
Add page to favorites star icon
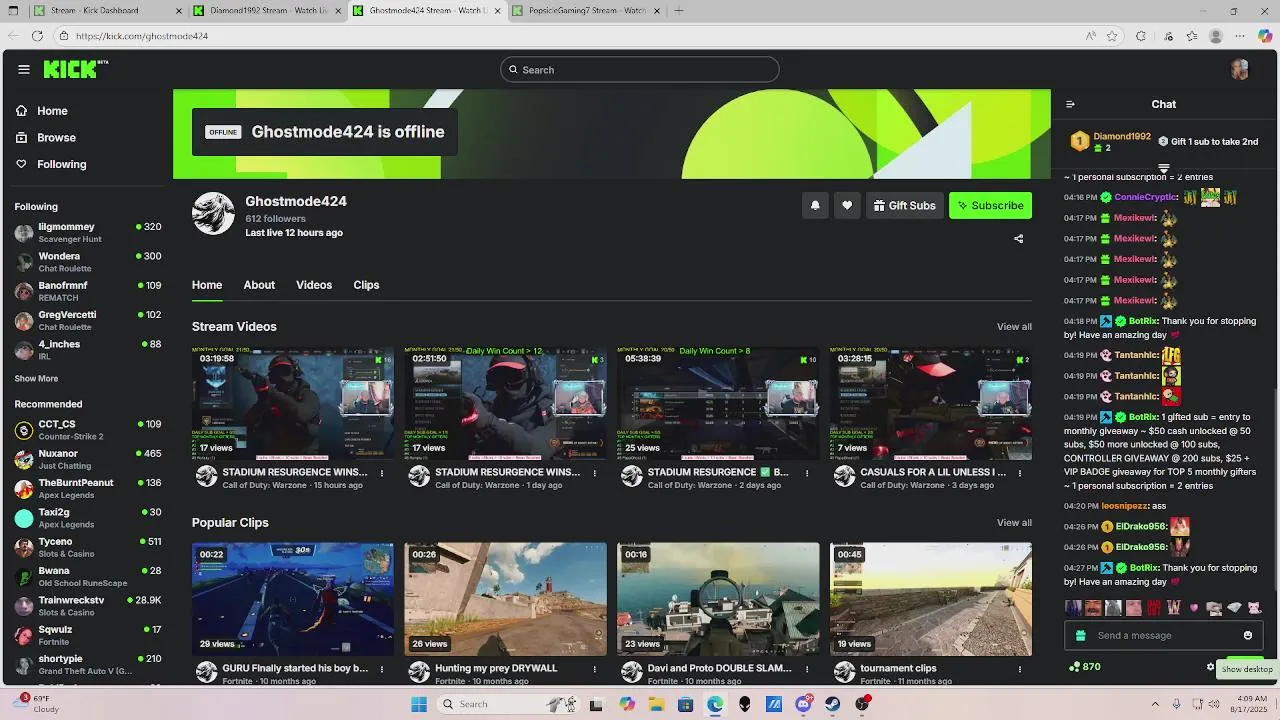[x=1112, y=36]
